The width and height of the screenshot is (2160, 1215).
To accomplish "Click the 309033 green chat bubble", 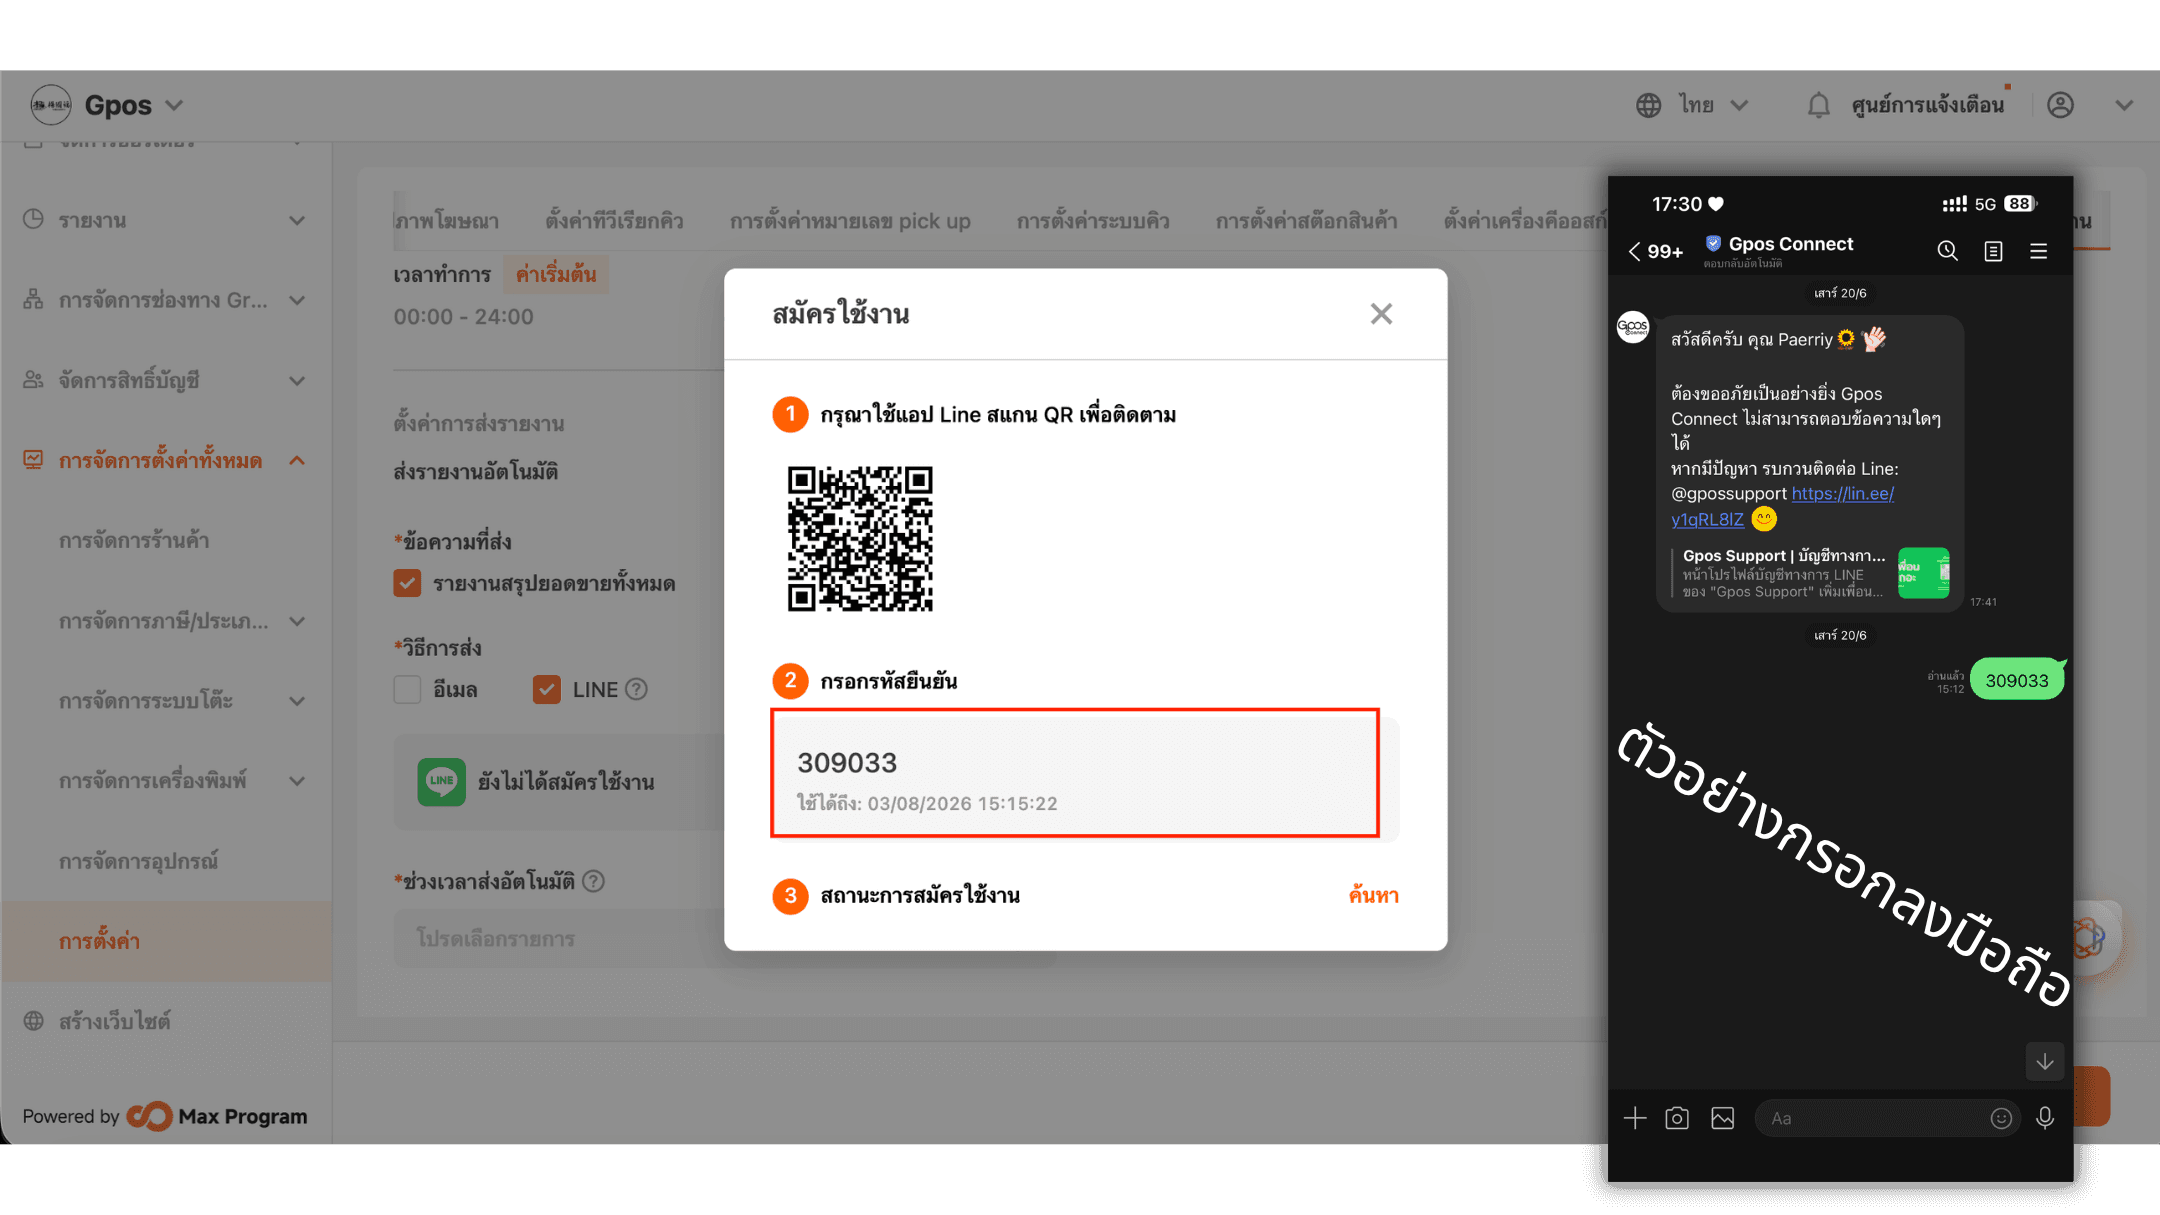I will 2016,680.
